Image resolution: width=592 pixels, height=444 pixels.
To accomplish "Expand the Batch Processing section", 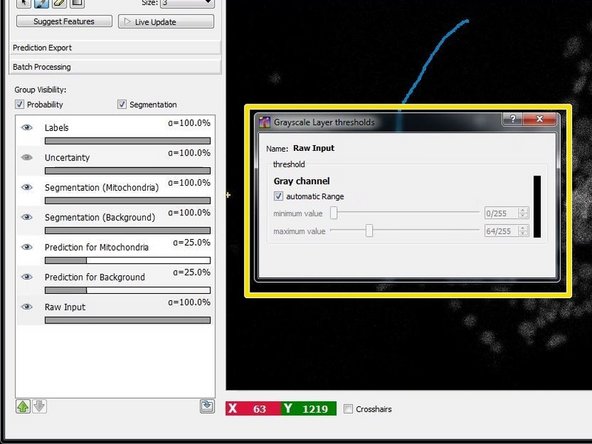I will coord(115,67).
